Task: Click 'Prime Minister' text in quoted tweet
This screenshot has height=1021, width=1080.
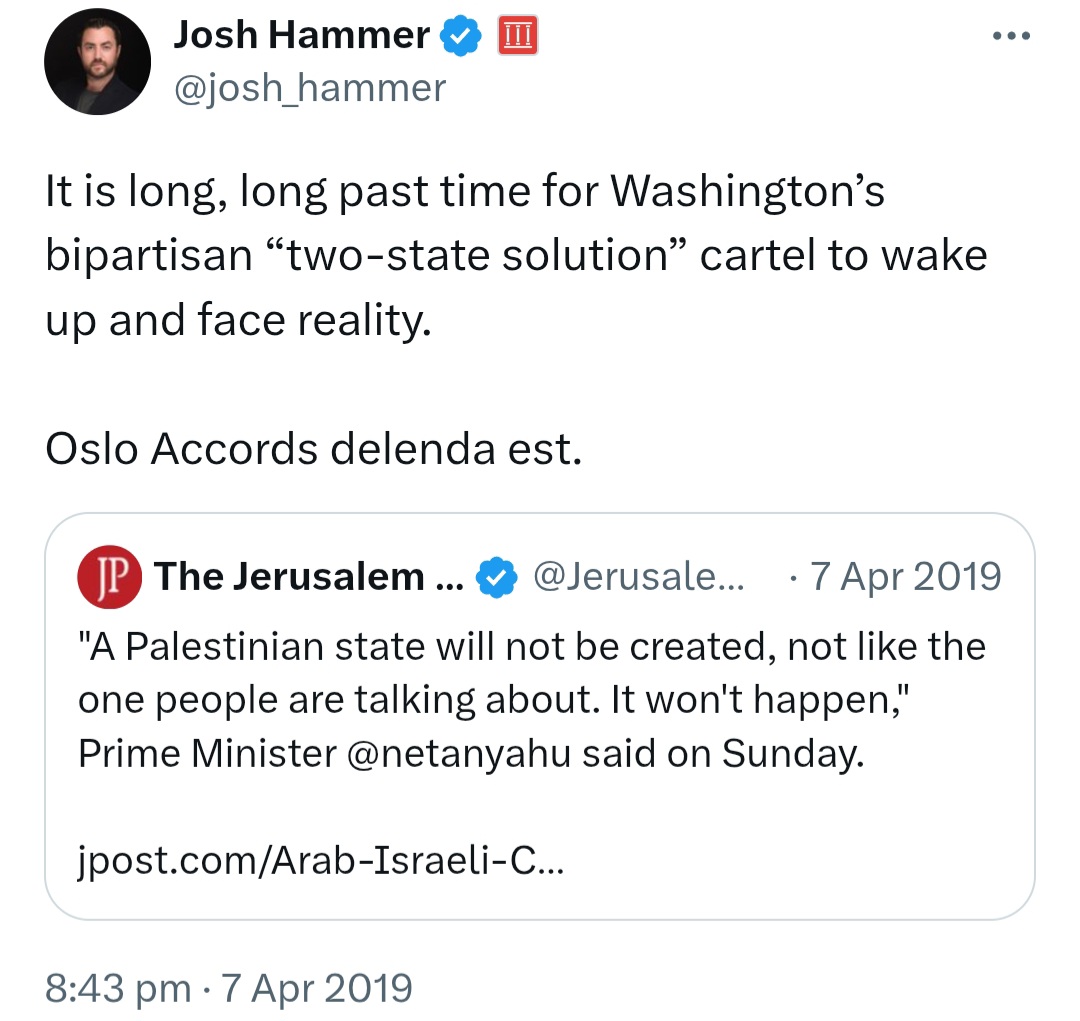Action: click(x=207, y=753)
